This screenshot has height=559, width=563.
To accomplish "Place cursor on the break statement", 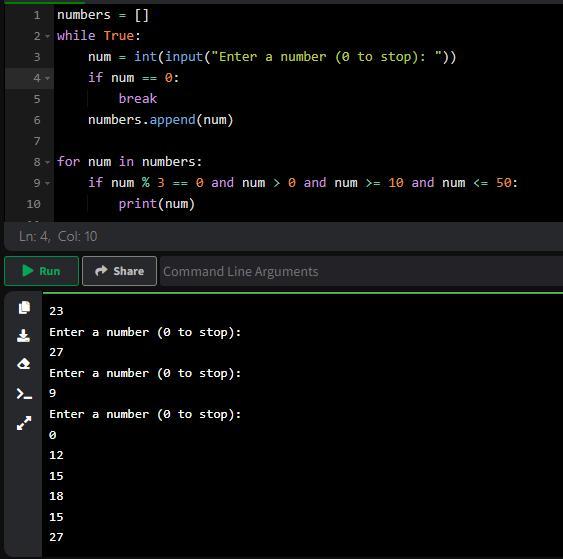I will [138, 99].
